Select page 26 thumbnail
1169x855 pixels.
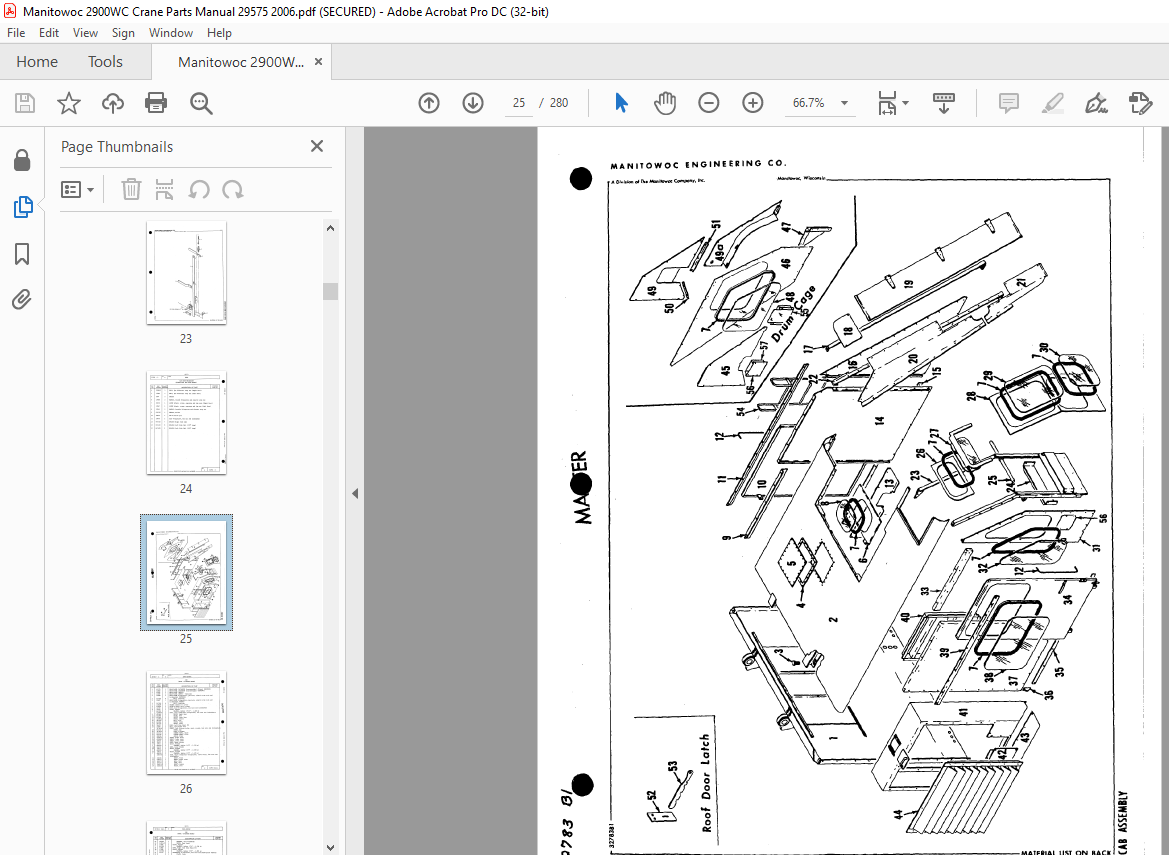pyautogui.click(x=186, y=722)
